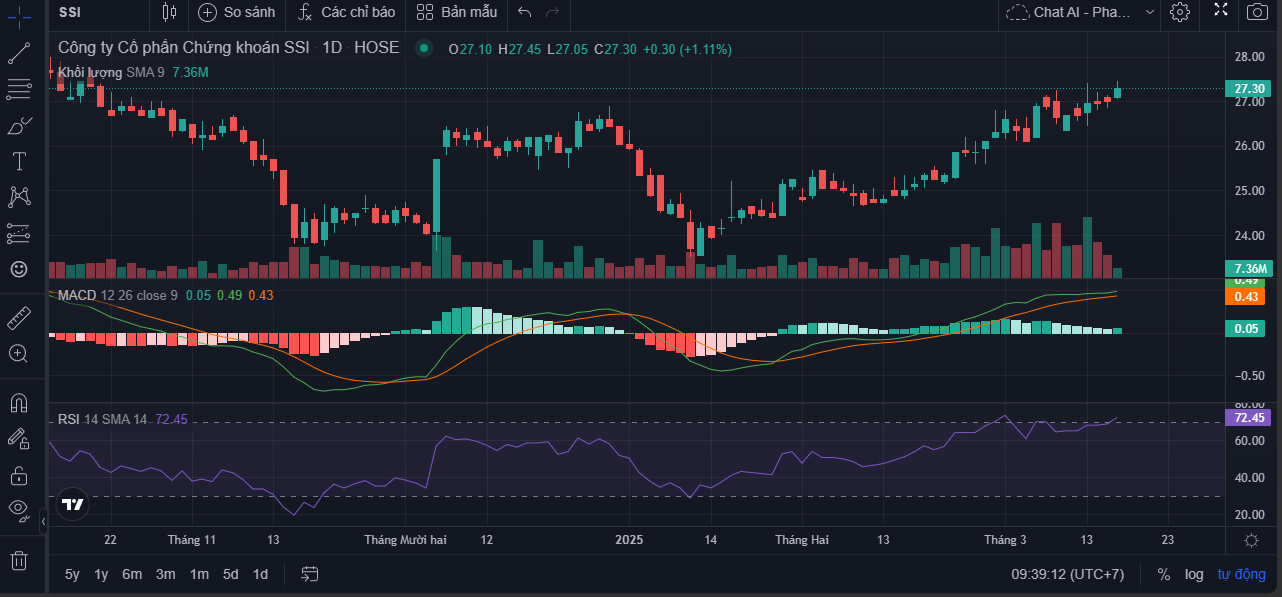Enter fullscreen mode
The image size is (1282, 597).
1221,10
